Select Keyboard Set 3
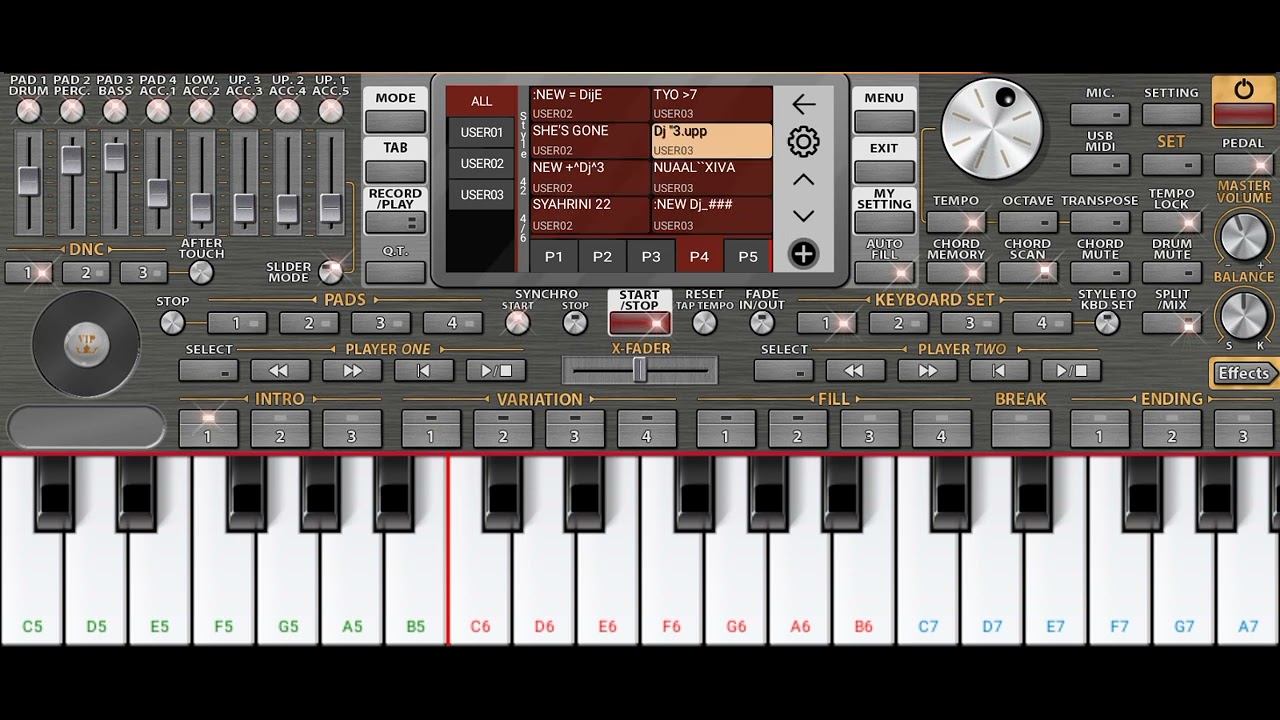This screenshot has height=720, width=1280. coord(970,323)
